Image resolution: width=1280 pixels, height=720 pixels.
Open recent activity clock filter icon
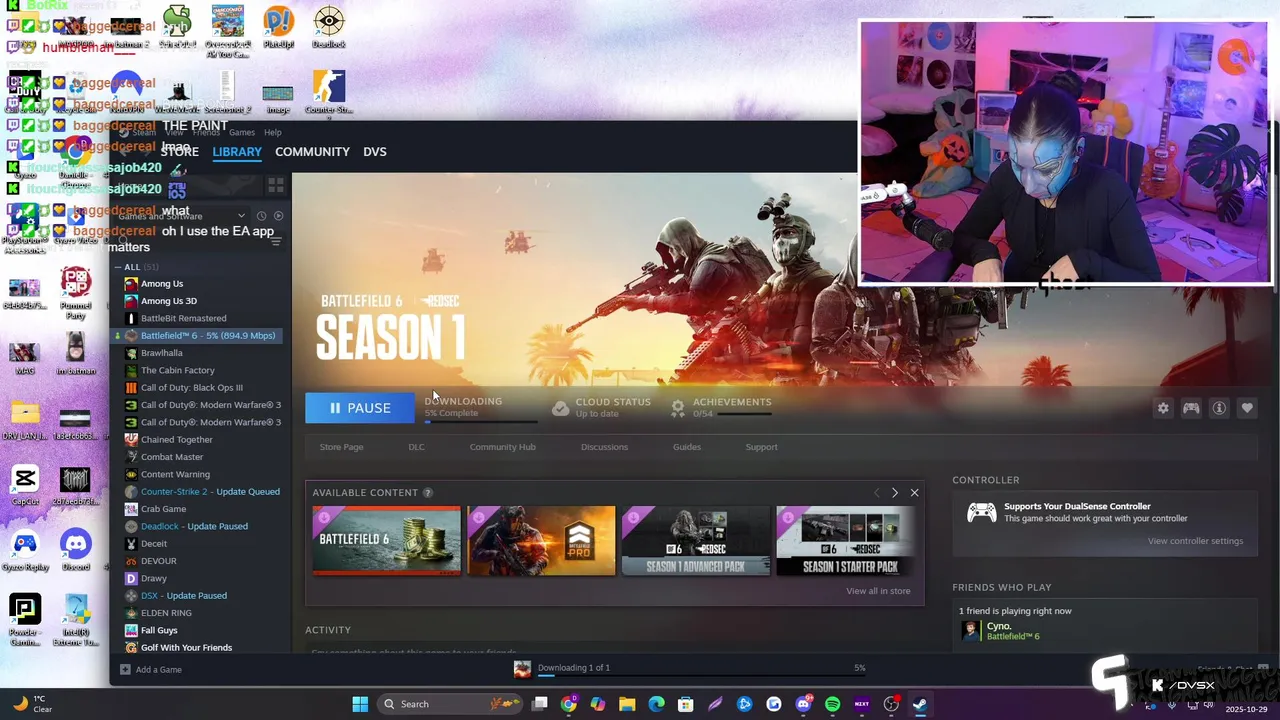(x=262, y=216)
